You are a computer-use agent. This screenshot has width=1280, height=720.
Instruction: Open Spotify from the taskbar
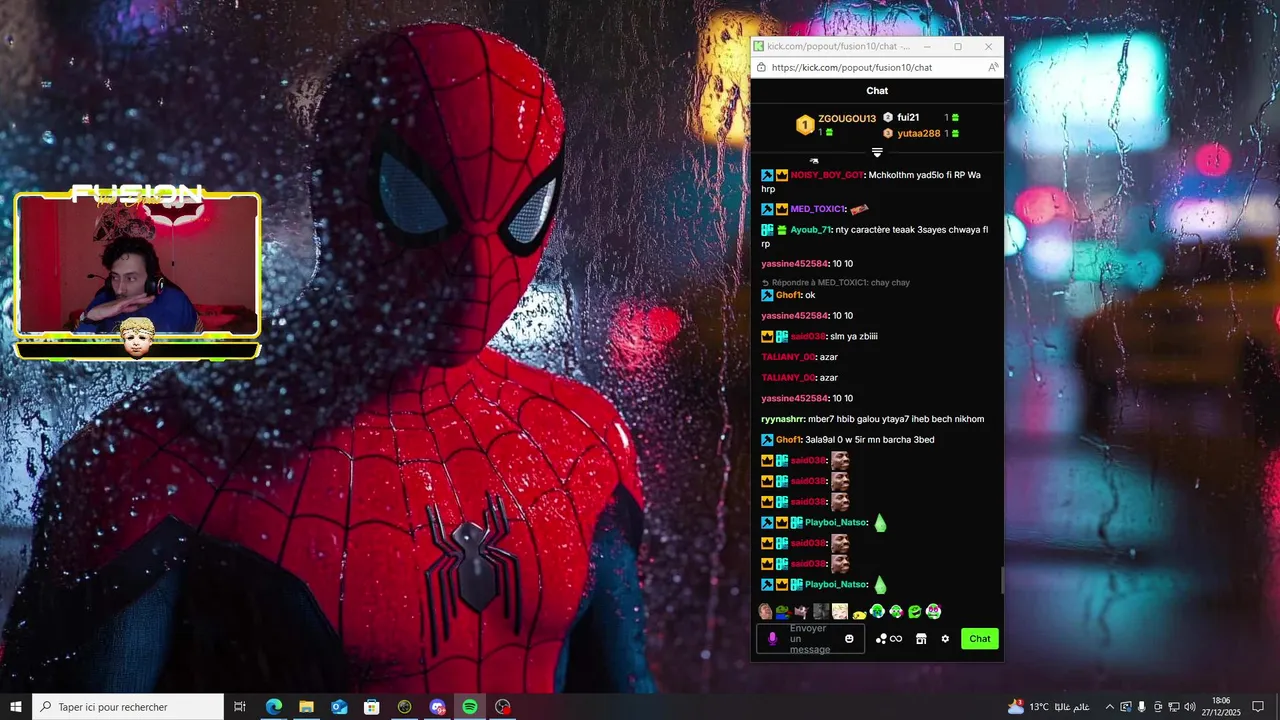click(470, 707)
